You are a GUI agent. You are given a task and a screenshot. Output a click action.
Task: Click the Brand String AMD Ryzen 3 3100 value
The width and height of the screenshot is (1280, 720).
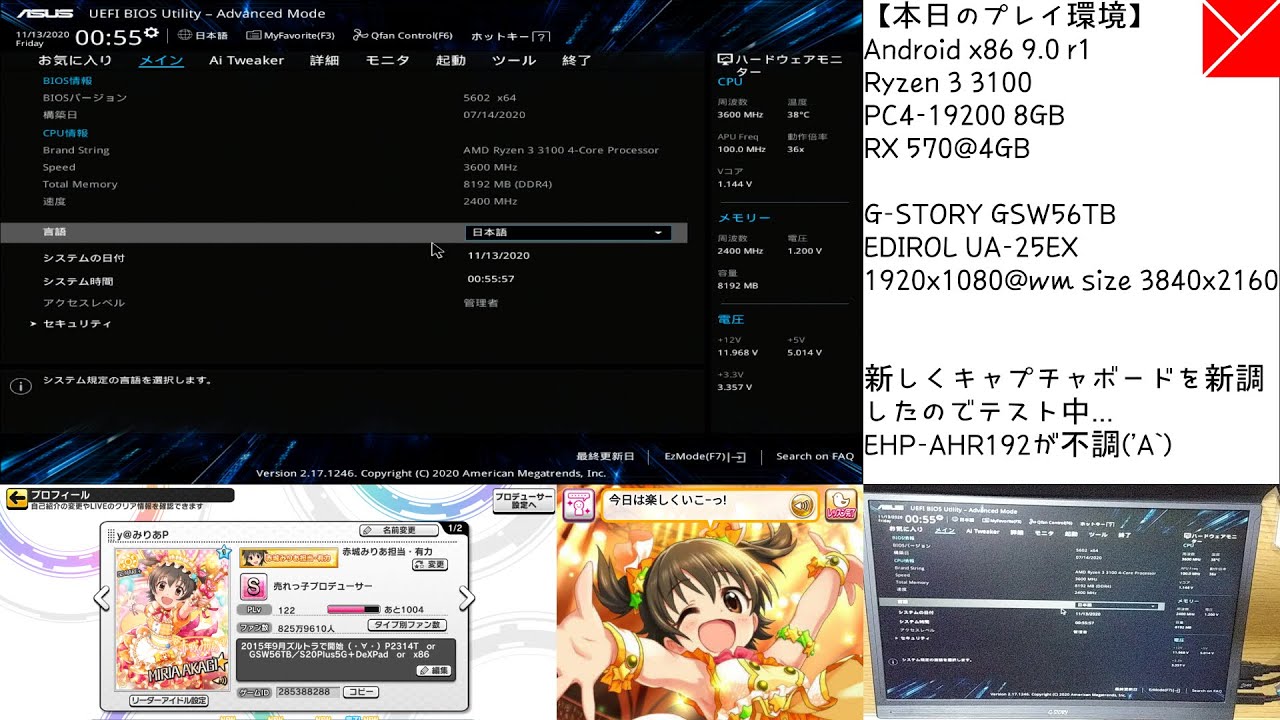561,150
